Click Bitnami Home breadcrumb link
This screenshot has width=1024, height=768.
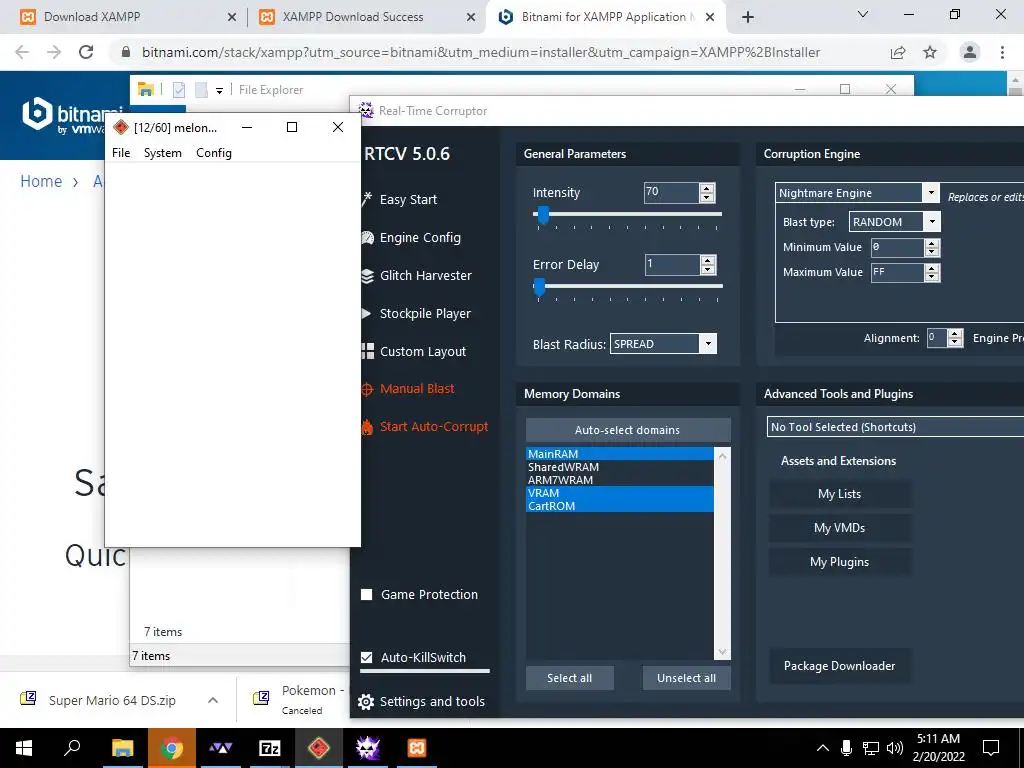(41, 182)
